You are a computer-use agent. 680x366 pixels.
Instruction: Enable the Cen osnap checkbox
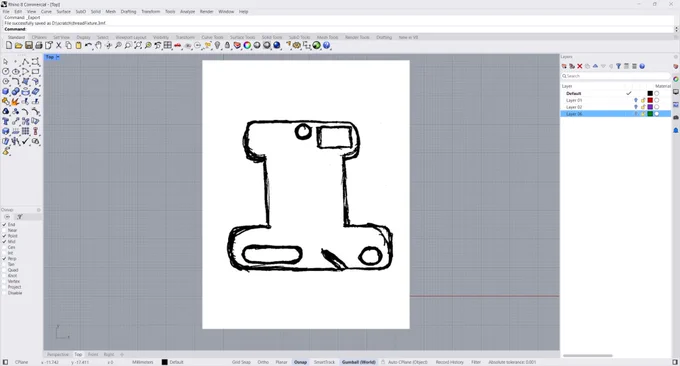(4, 247)
